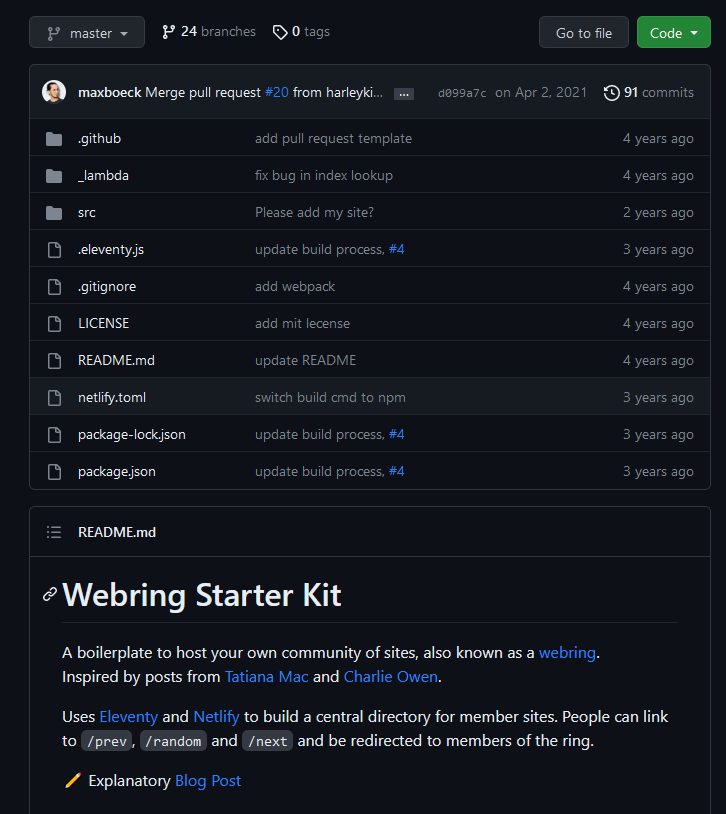Image resolution: width=726 pixels, height=814 pixels.
Task: Open the _lambda folder
Action: (103, 176)
